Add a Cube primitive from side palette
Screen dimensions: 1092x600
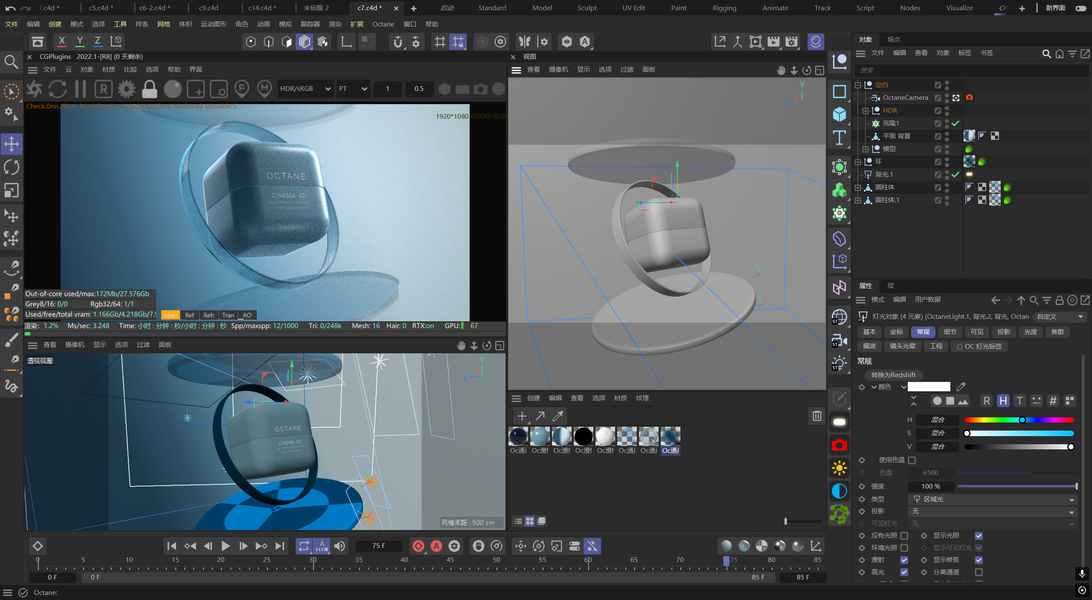839,114
